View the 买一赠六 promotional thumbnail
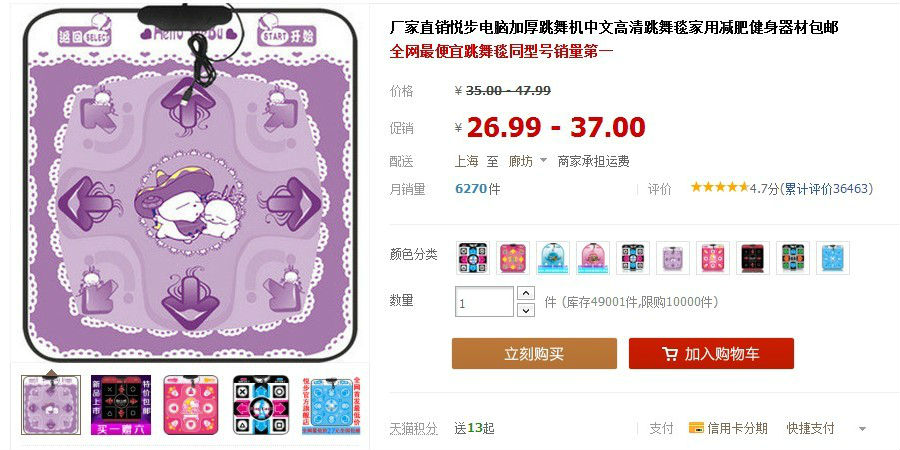This screenshot has height=450, width=900. (121, 405)
